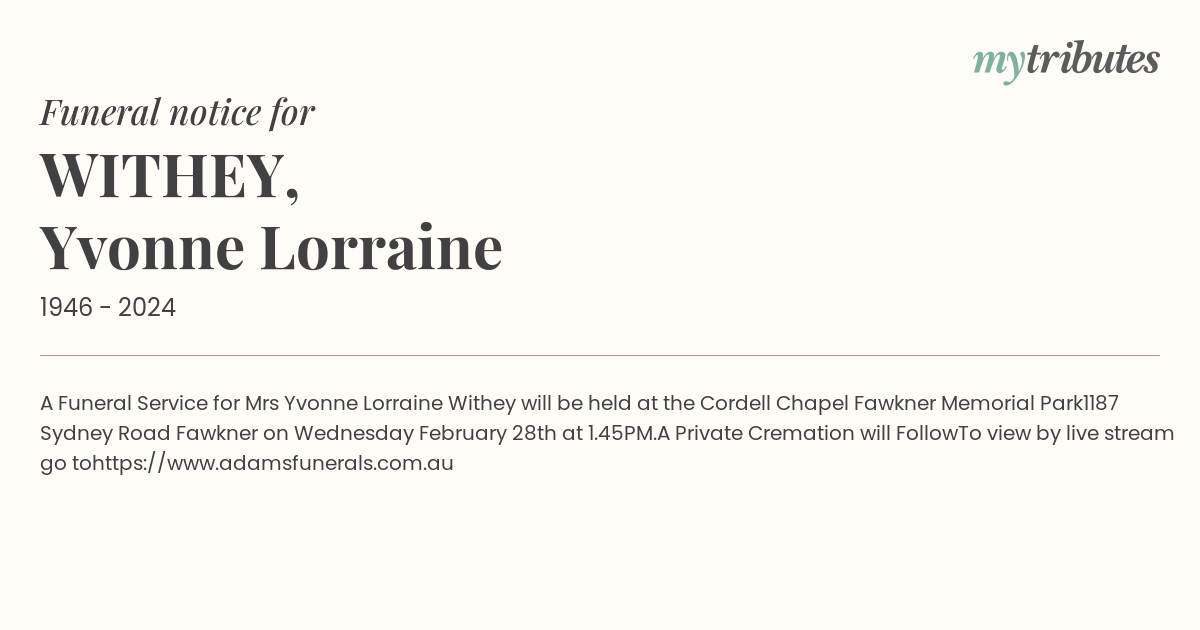This screenshot has height=630, width=1200.
Task: Select the surname WITHEY heading
Action: point(169,176)
